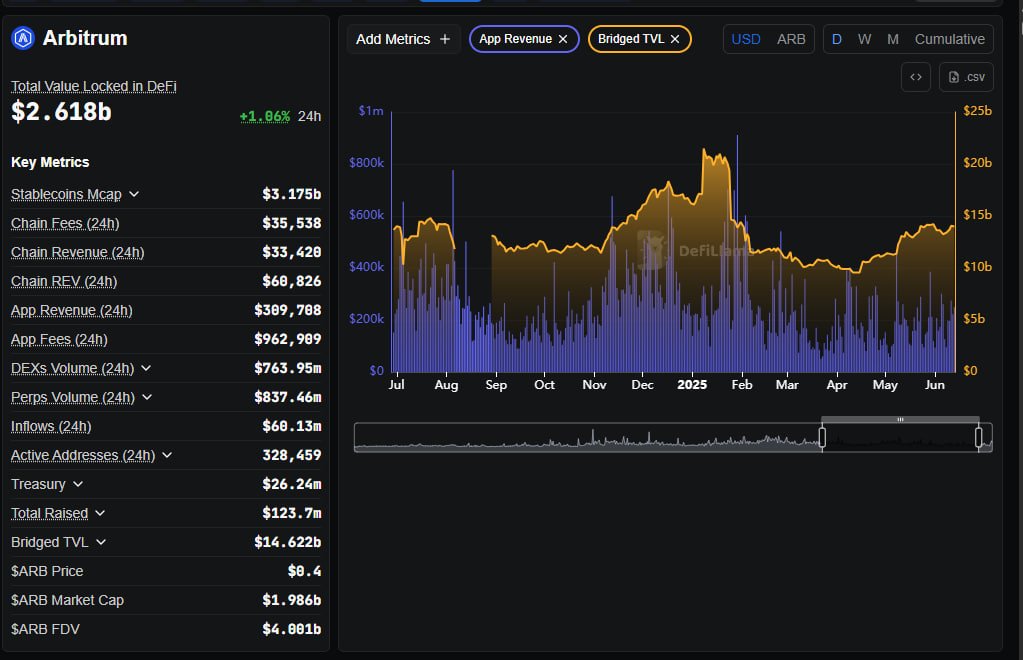Switch denomination to USD
This screenshot has width=1023, height=660.
point(746,39)
